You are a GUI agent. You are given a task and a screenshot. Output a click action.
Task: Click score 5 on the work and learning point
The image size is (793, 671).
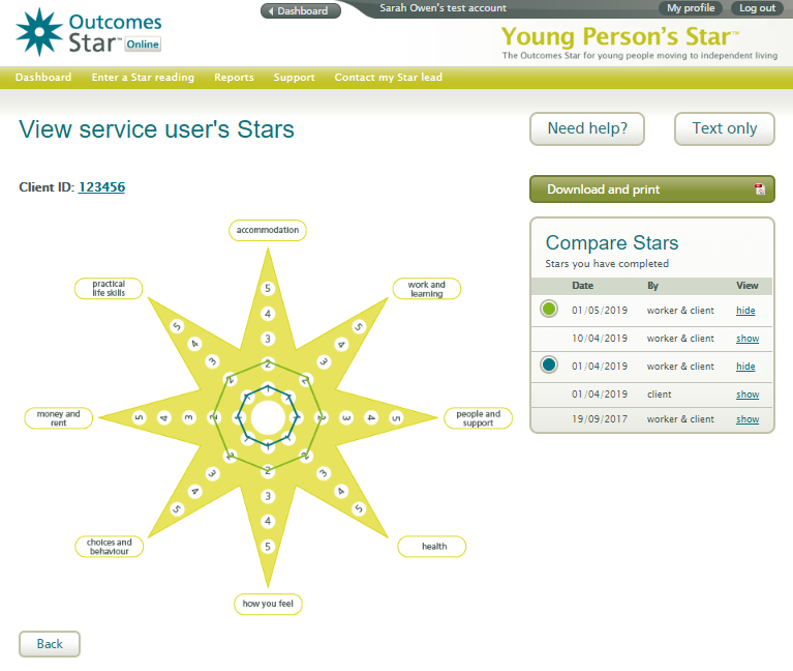359,327
